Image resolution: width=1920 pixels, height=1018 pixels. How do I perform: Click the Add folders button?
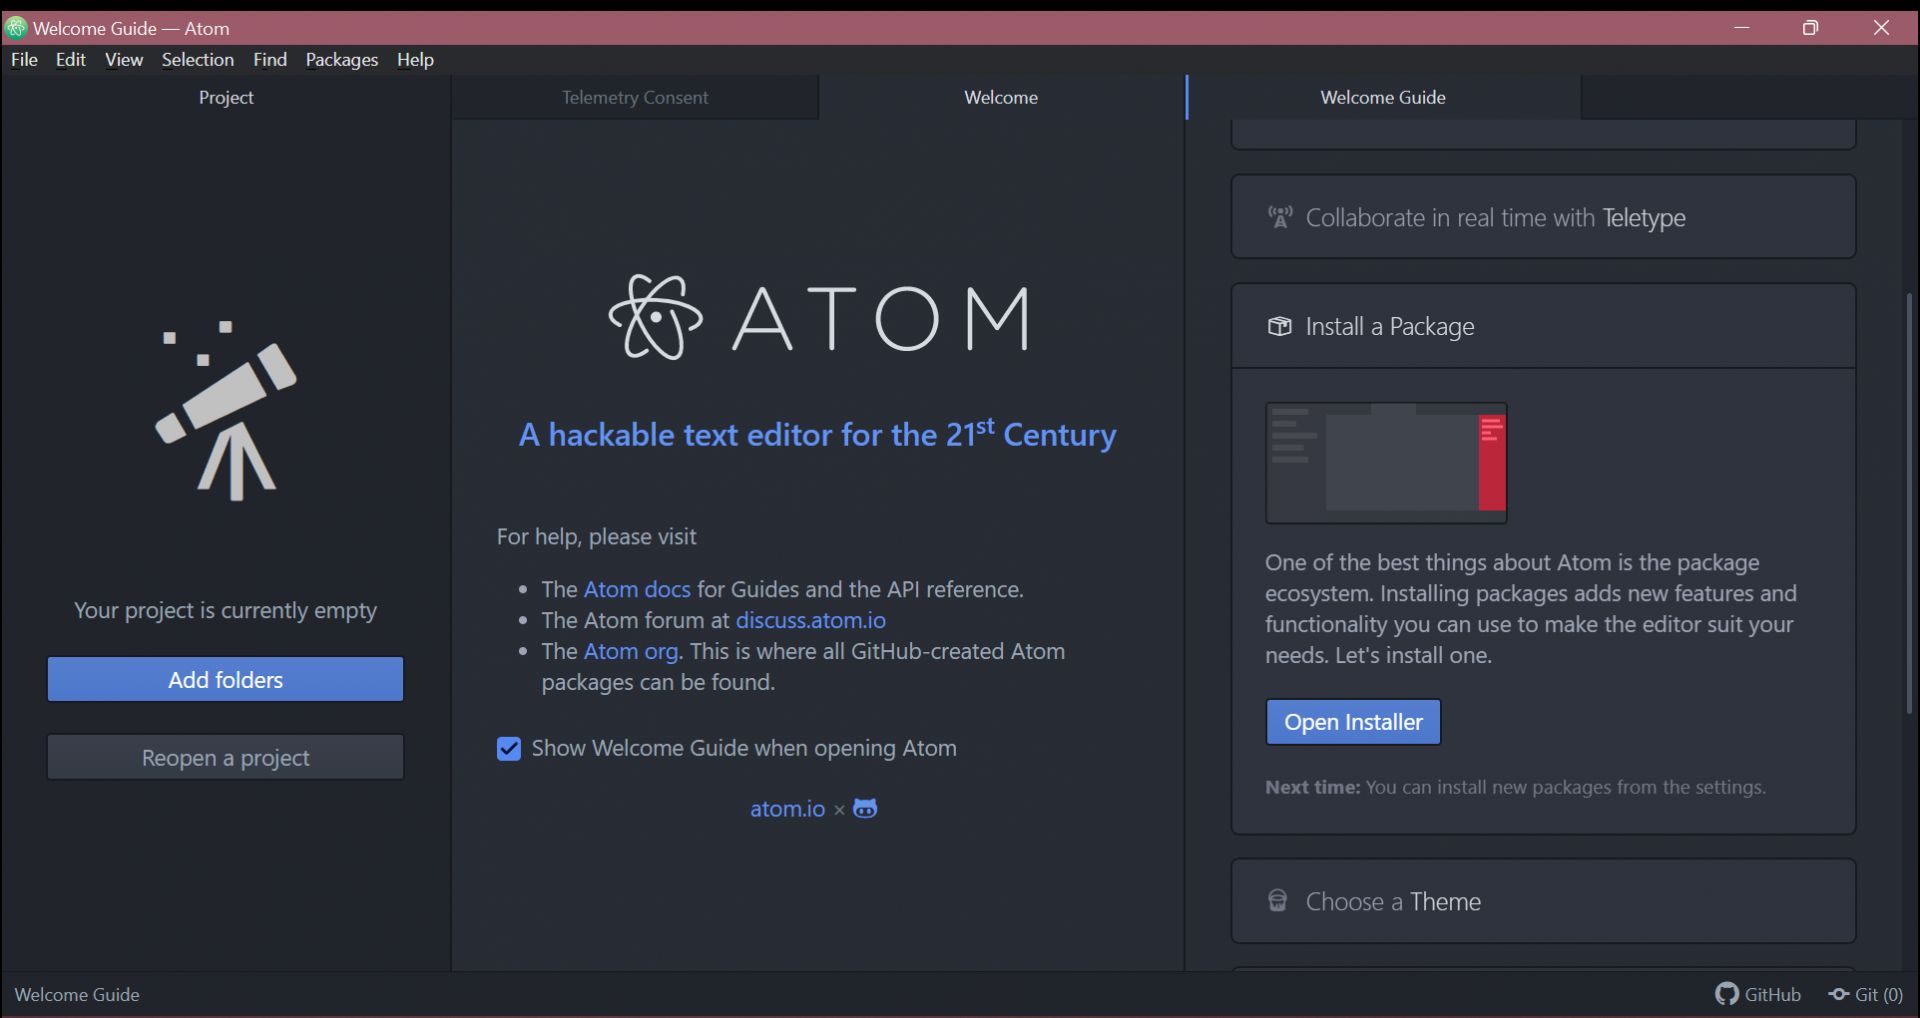226,680
